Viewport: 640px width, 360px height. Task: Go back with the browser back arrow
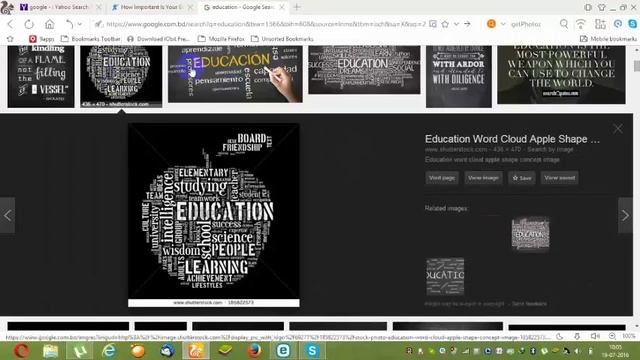click(x=10, y=24)
